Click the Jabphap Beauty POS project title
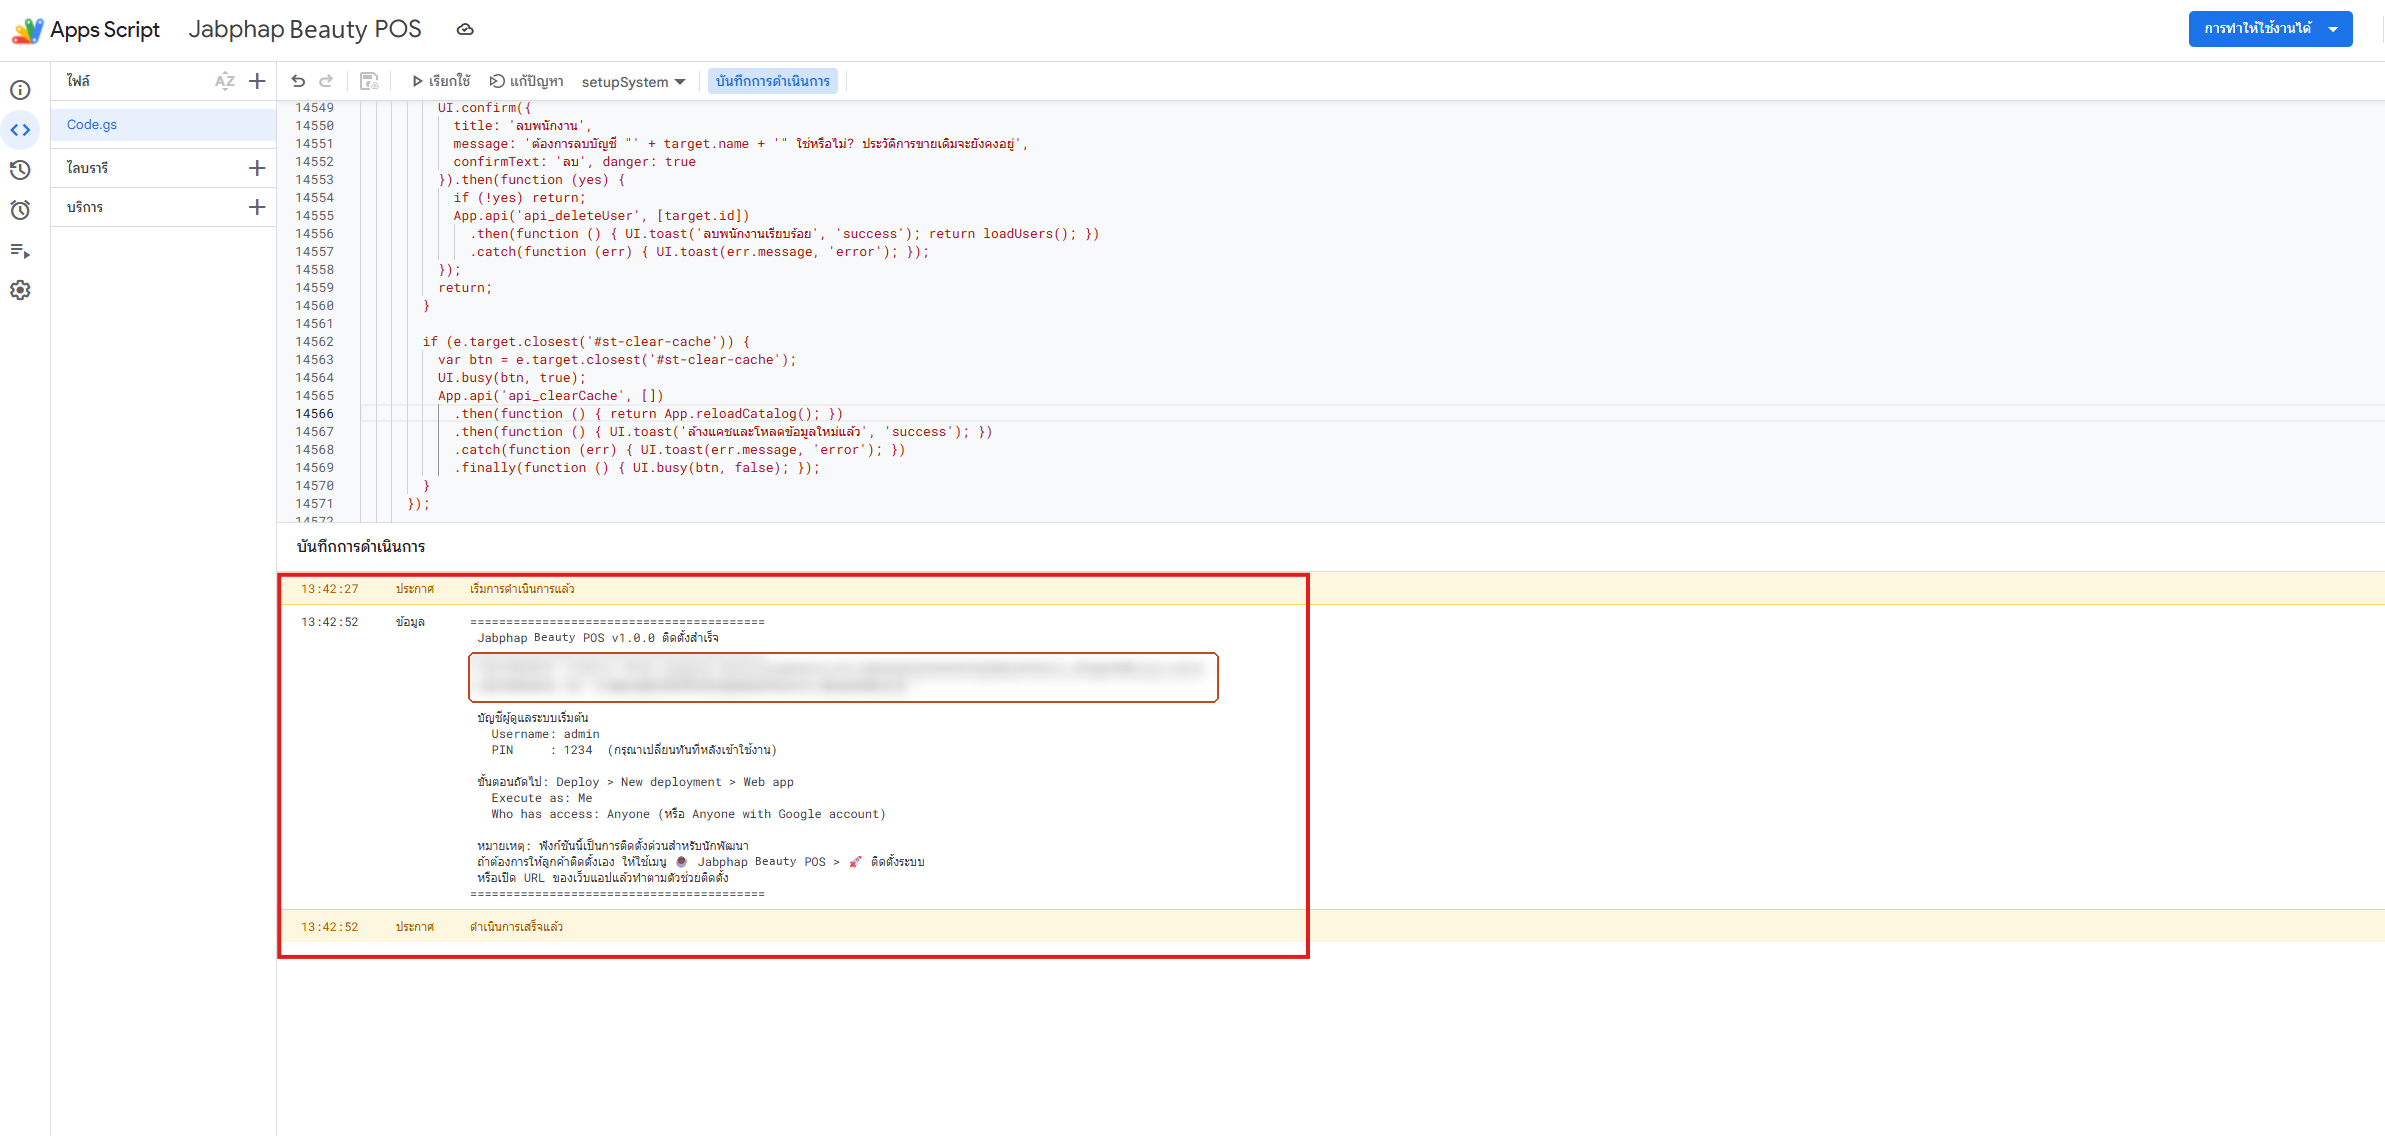 [x=305, y=29]
